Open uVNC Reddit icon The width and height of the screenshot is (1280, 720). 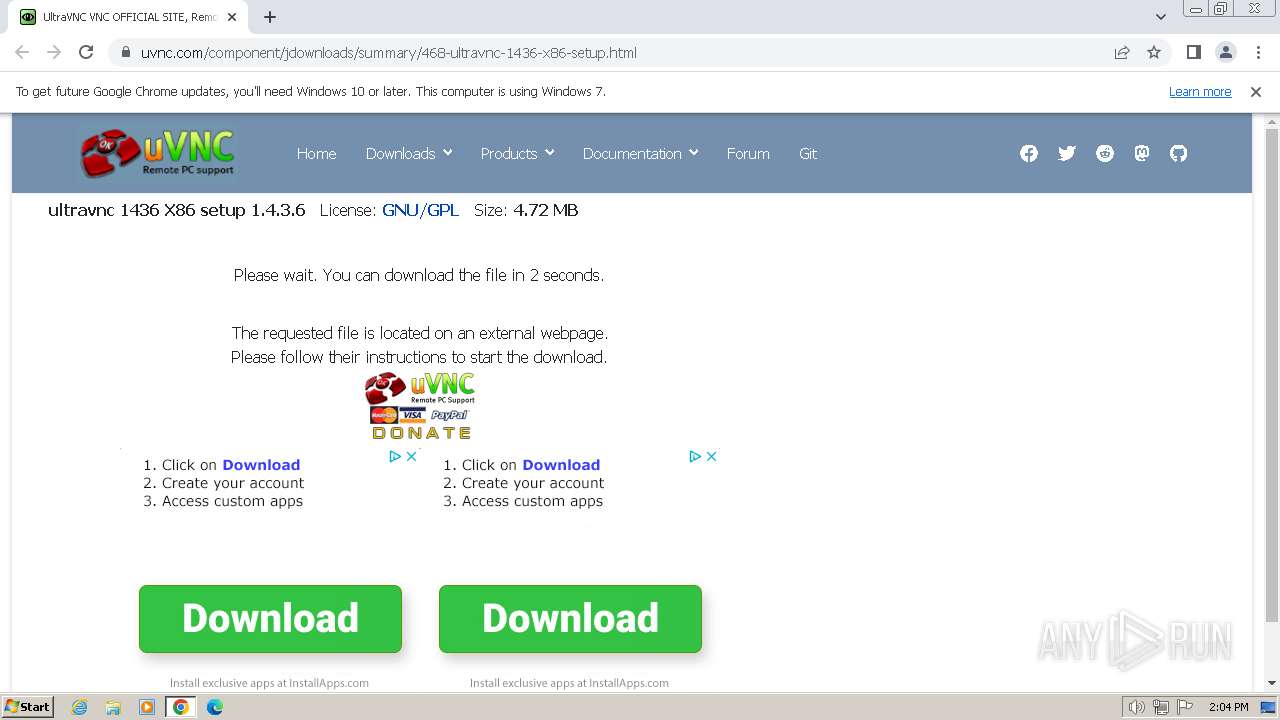coord(1105,153)
